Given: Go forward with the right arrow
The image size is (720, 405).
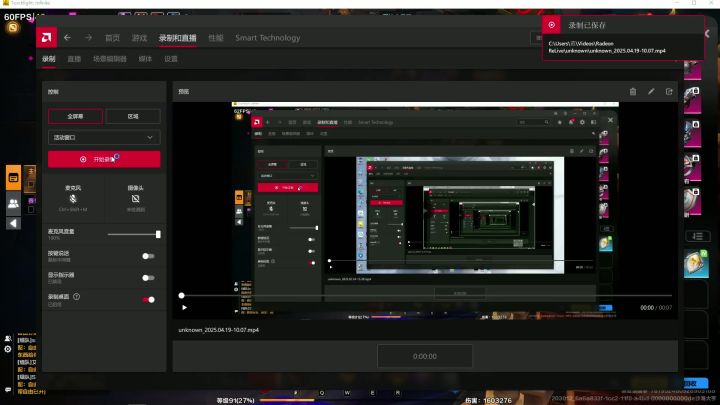Looking at the screenshot, I should click(x=88, y=38).
